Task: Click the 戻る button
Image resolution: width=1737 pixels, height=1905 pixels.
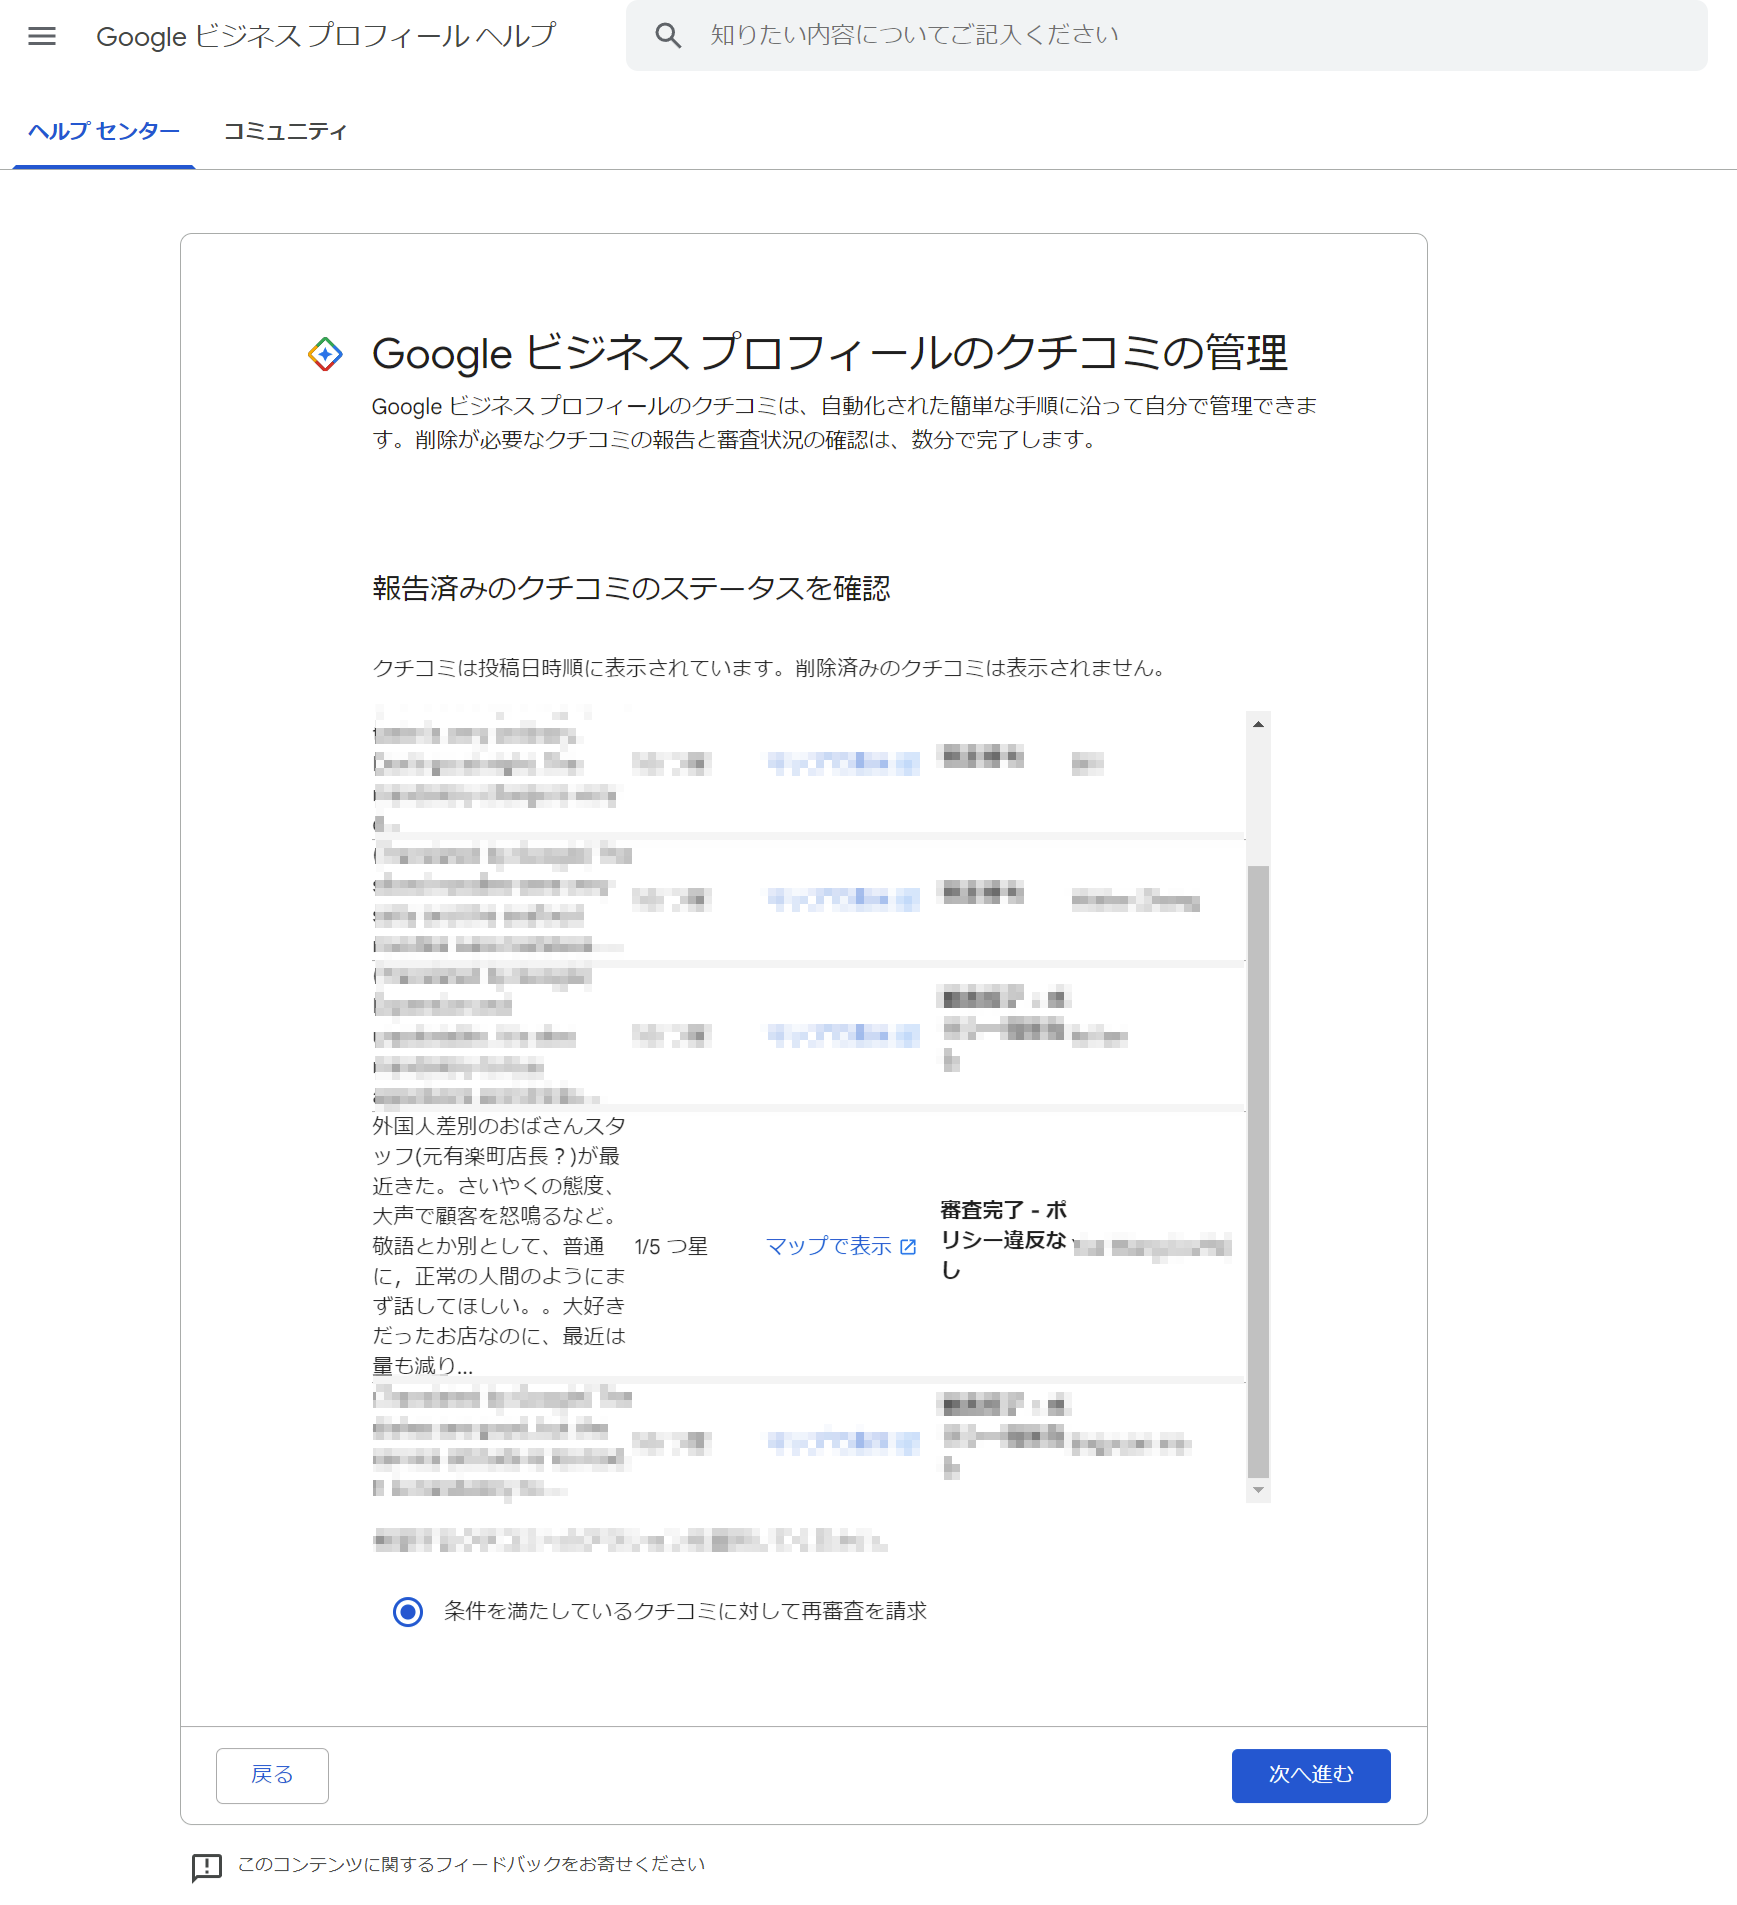Action: (272, 1775)
